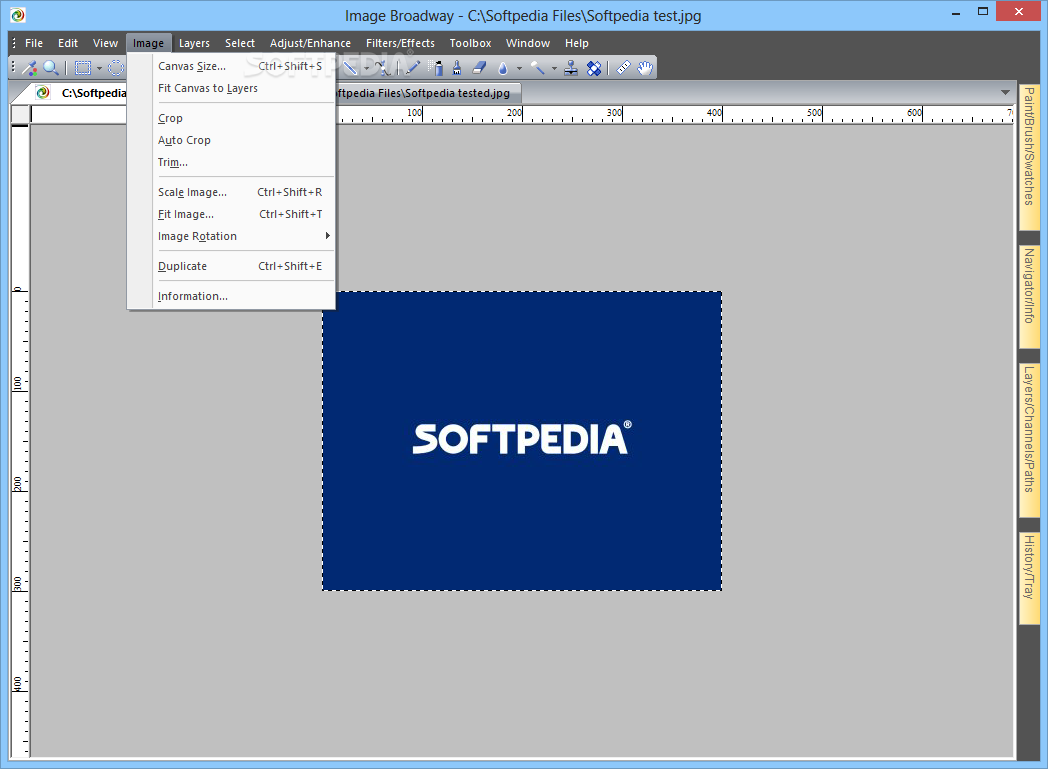Screen dimensions: 1048x769
Task: Open the dodge tool dropdown arrow
Action: pos(554,68)
